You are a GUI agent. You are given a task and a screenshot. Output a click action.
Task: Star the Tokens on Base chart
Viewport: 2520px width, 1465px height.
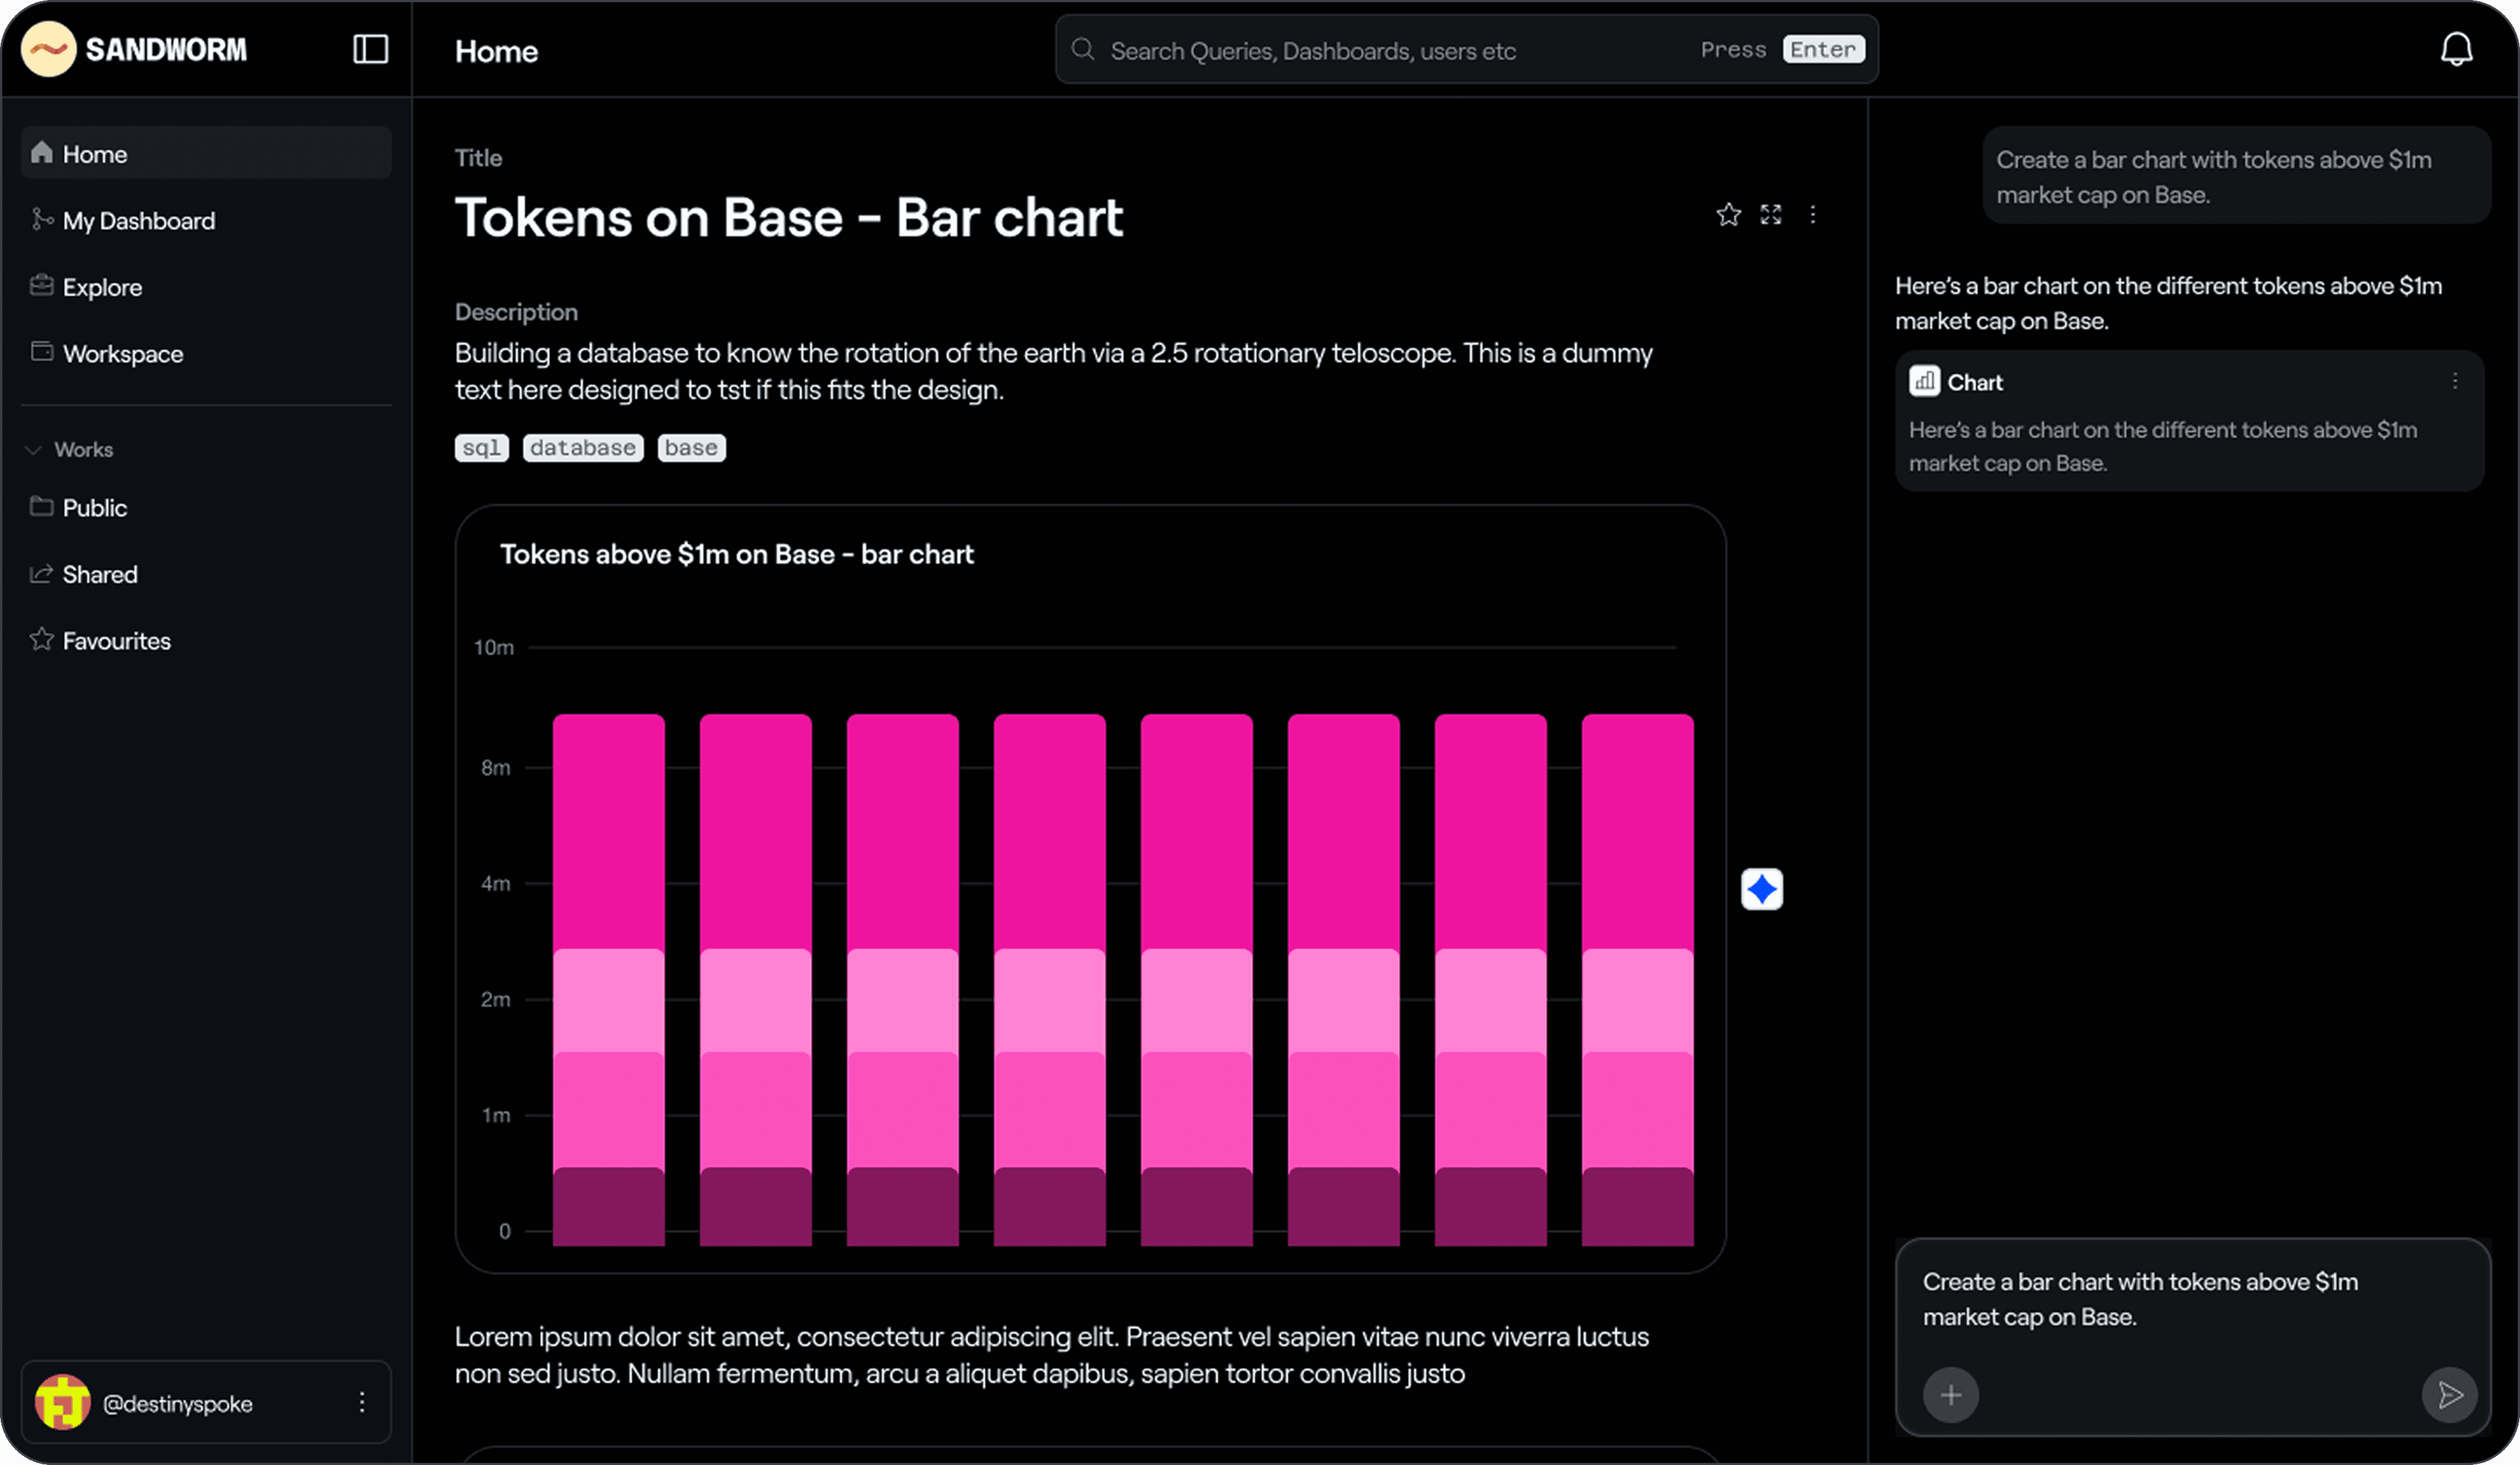point(1728,215)
